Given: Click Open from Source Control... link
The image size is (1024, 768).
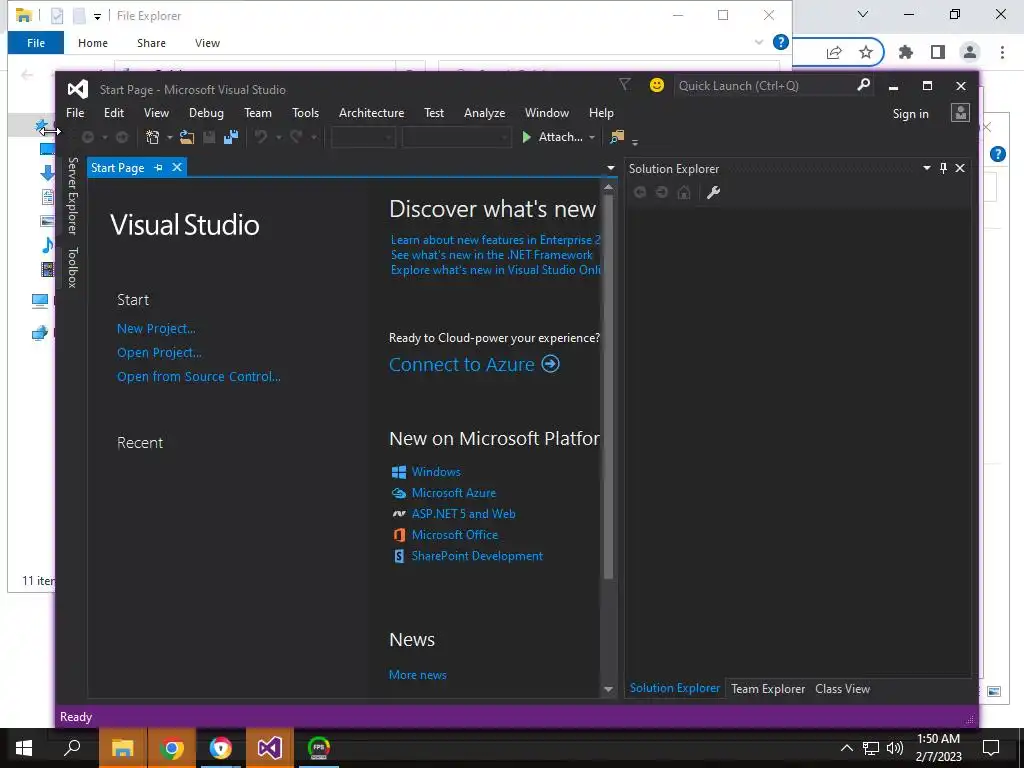Looking at the screenshot, I should click(x=199, y=377).
